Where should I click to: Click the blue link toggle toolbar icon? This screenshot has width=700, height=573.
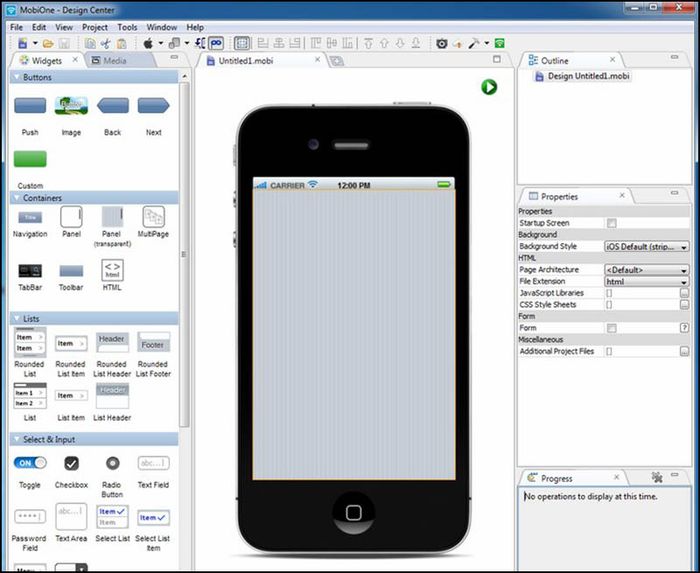pos(216,43)
